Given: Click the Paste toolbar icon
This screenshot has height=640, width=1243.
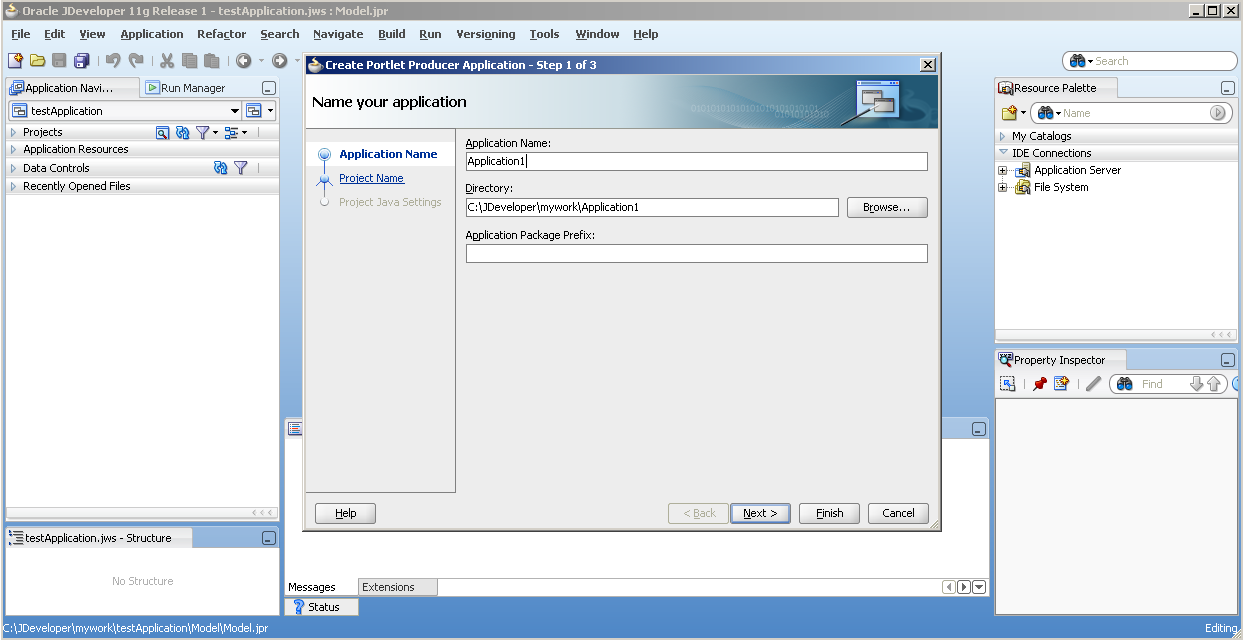Looking at the screenshot, I should 211,61.
